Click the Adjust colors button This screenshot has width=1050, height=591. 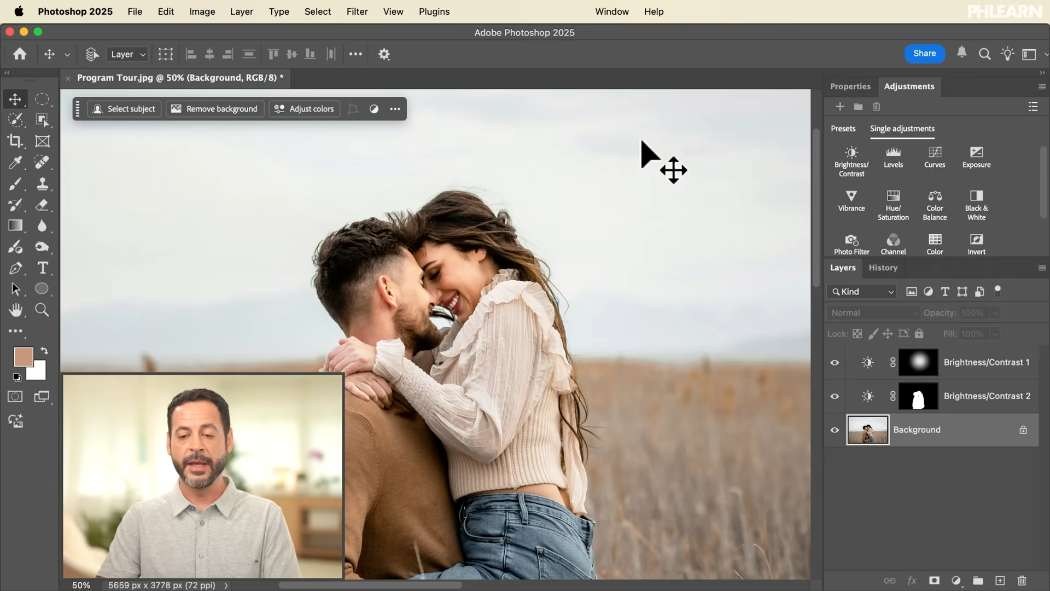coord(304,109)
